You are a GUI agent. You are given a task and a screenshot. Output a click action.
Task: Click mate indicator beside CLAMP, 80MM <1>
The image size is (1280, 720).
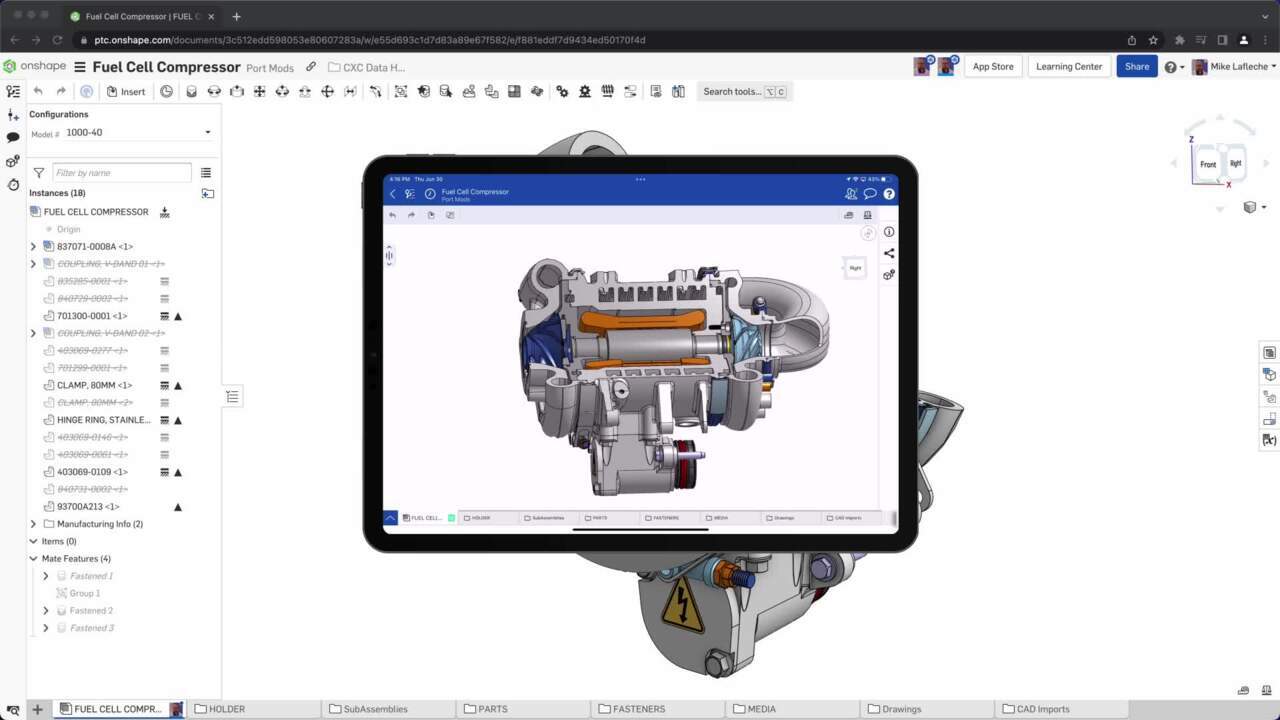(x=165, y=385)
